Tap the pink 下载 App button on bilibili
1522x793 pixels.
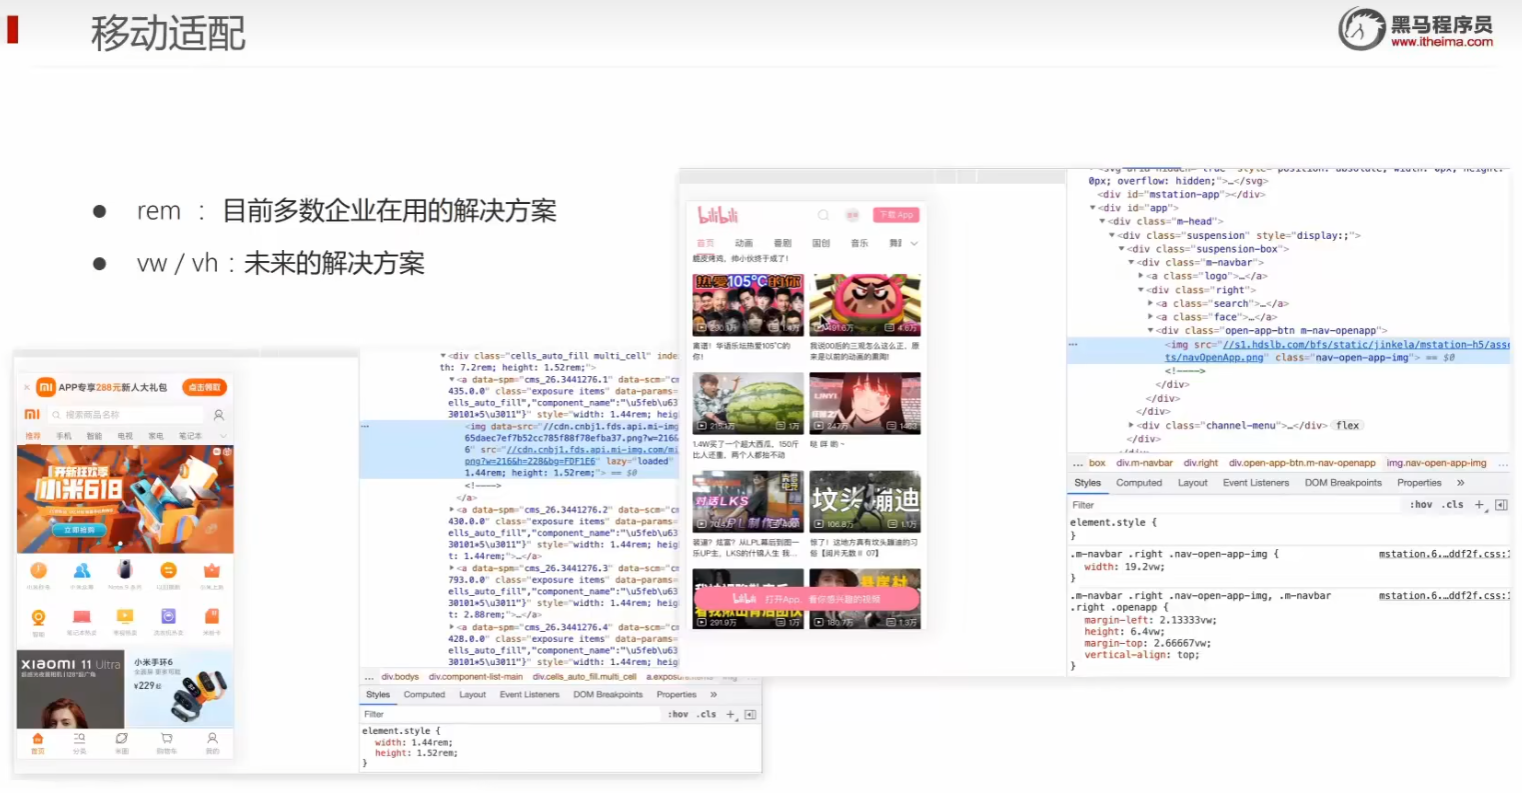(896, 215)
